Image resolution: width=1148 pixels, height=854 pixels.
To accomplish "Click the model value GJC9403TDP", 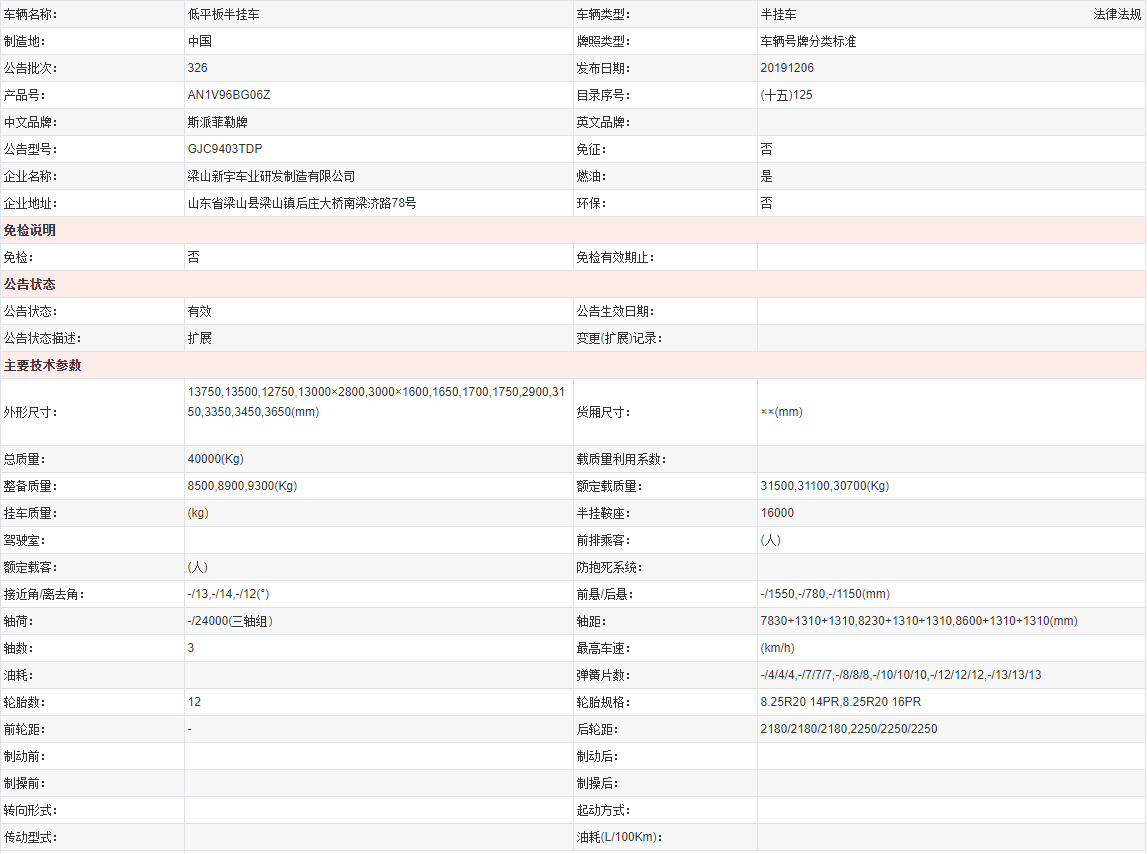I will [224, 149].
